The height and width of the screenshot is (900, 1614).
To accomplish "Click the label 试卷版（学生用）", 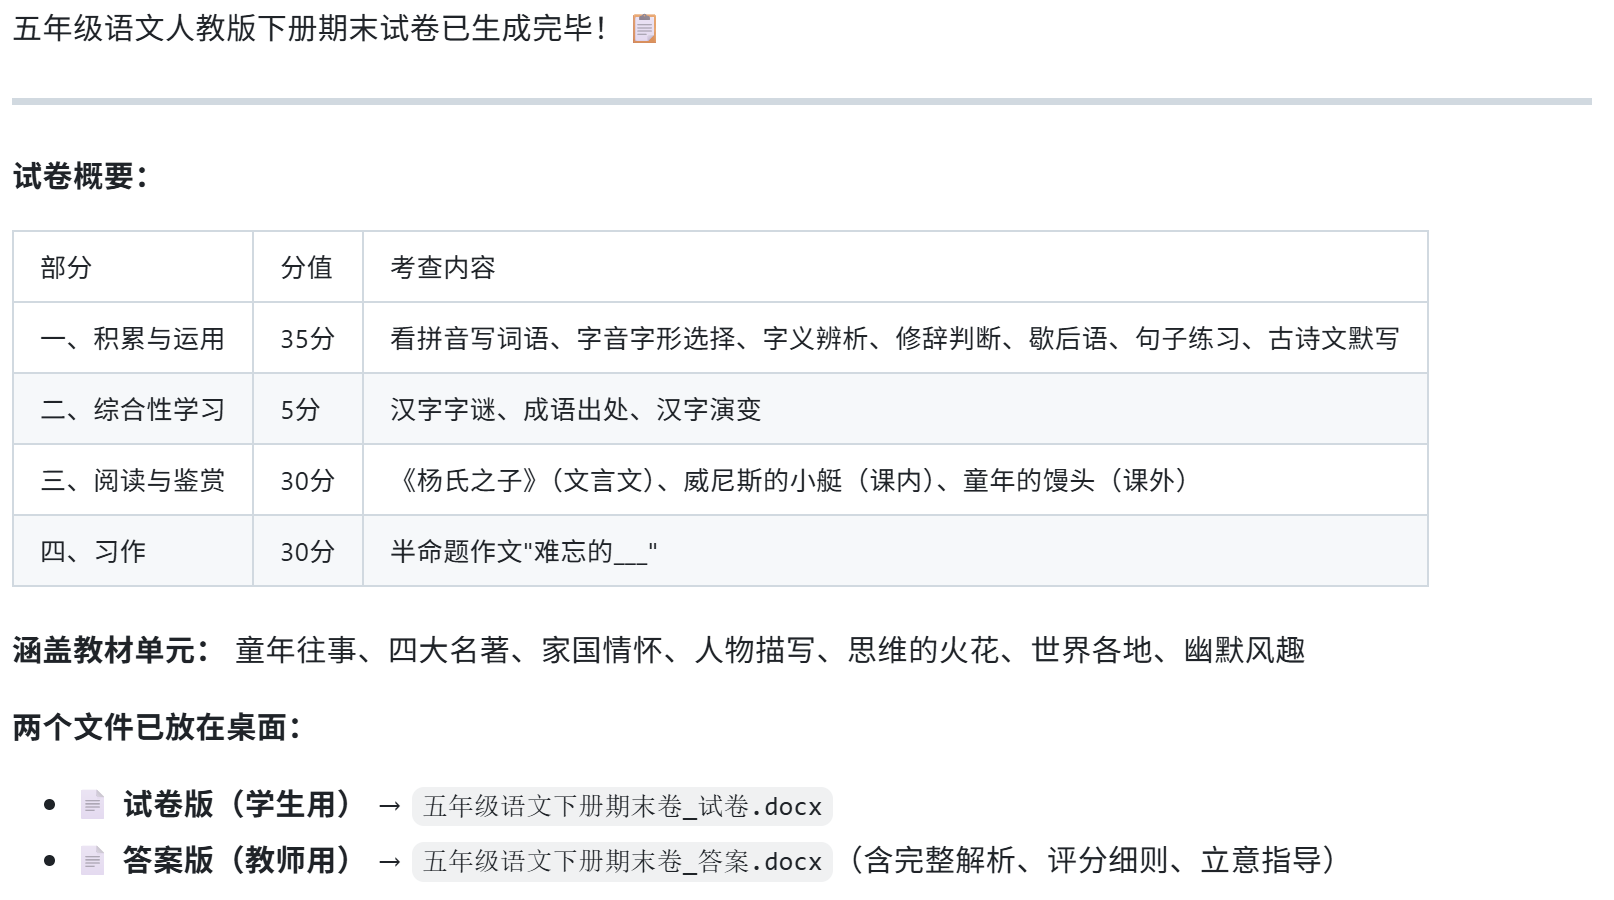I will click(x=239, y=805).
